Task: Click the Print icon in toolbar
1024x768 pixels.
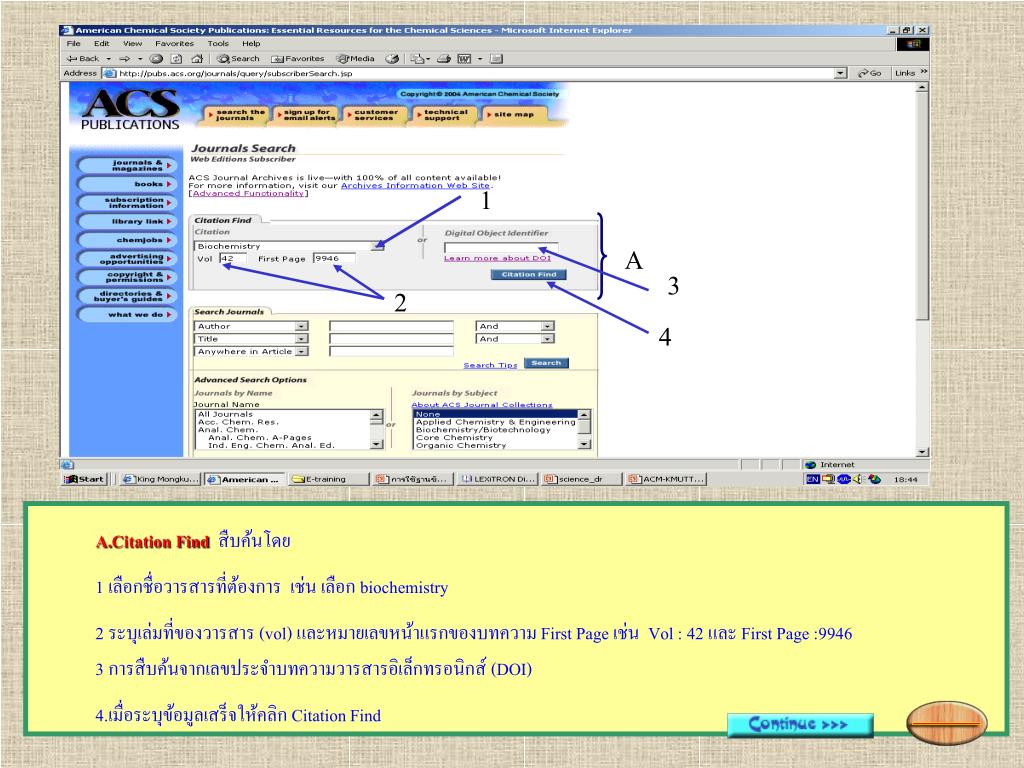Action: (x=444, y=59)
